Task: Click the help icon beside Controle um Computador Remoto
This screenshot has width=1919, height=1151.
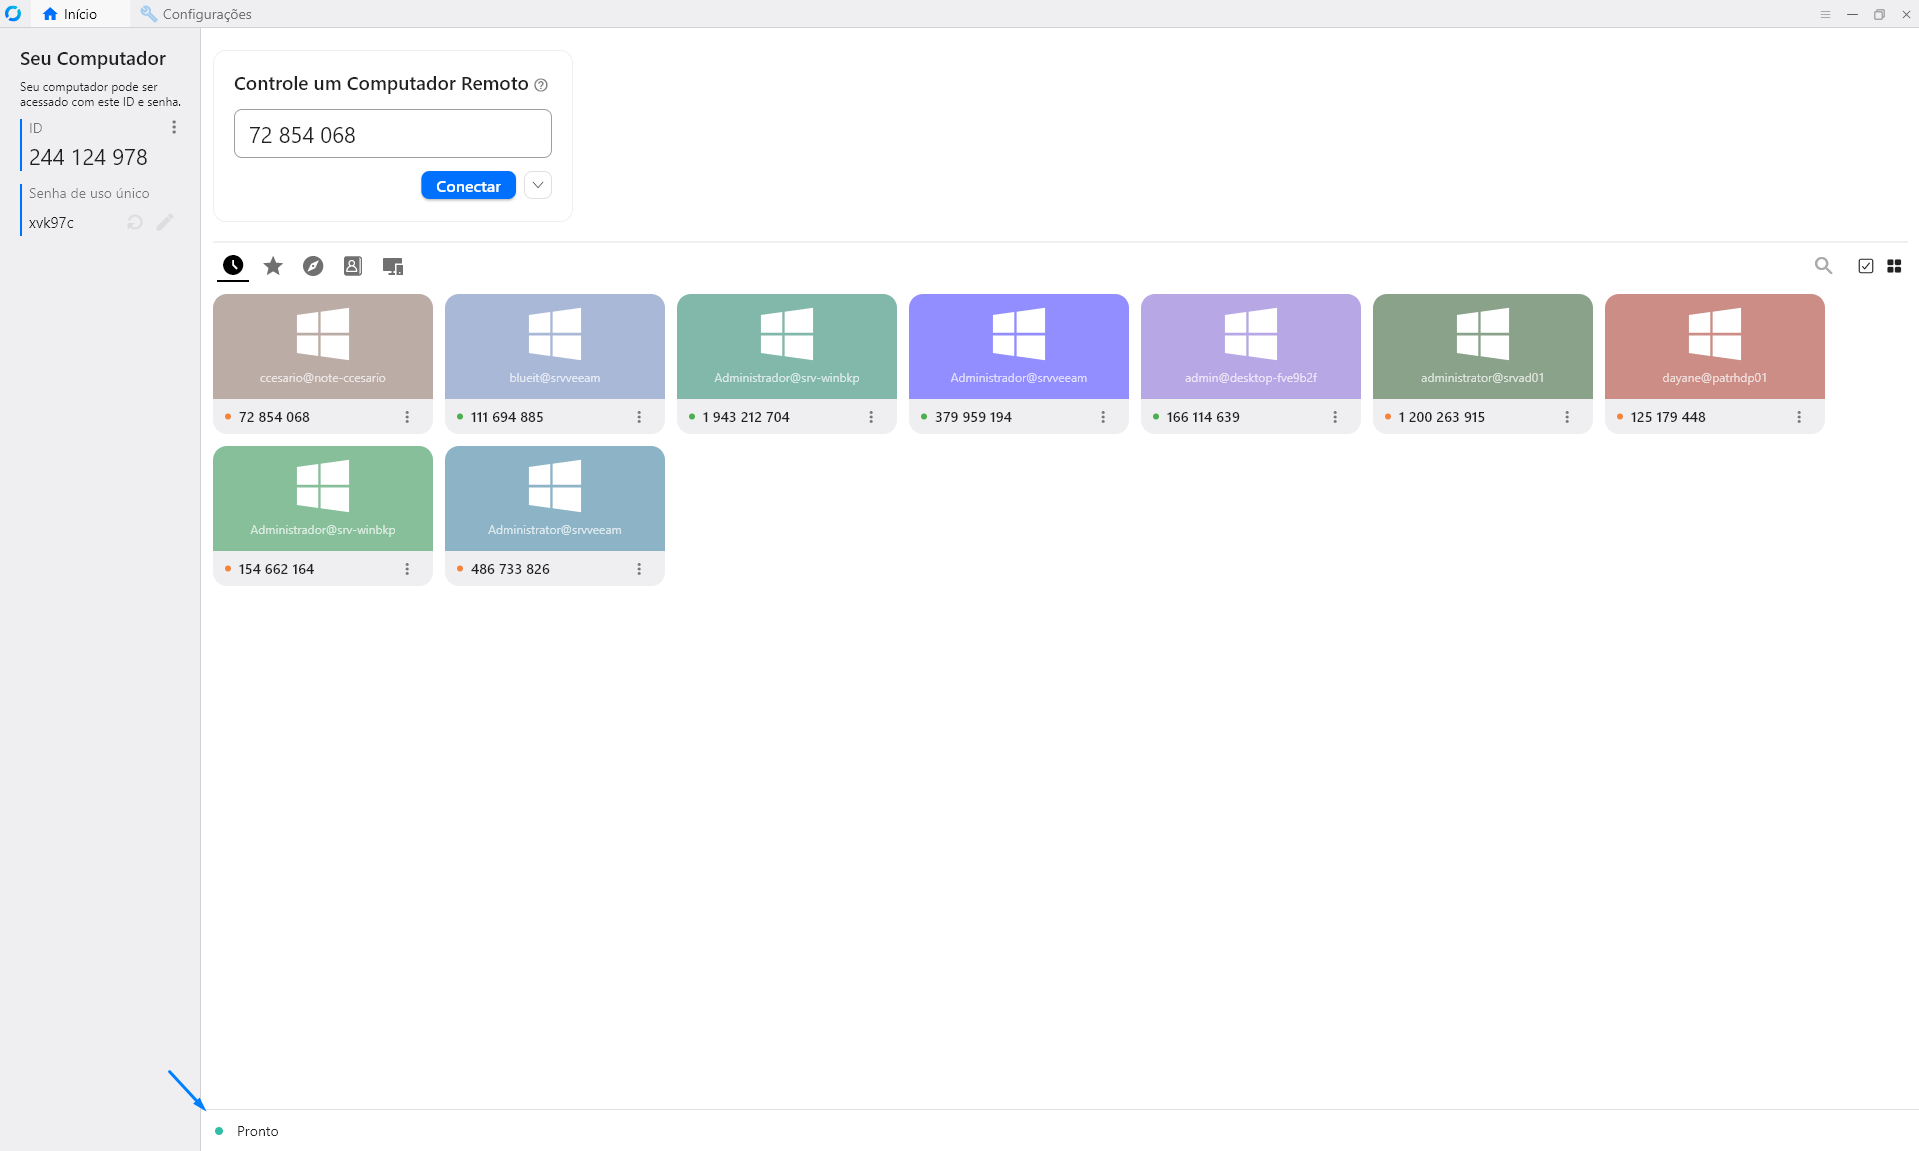Action: (x=541, y=85)
